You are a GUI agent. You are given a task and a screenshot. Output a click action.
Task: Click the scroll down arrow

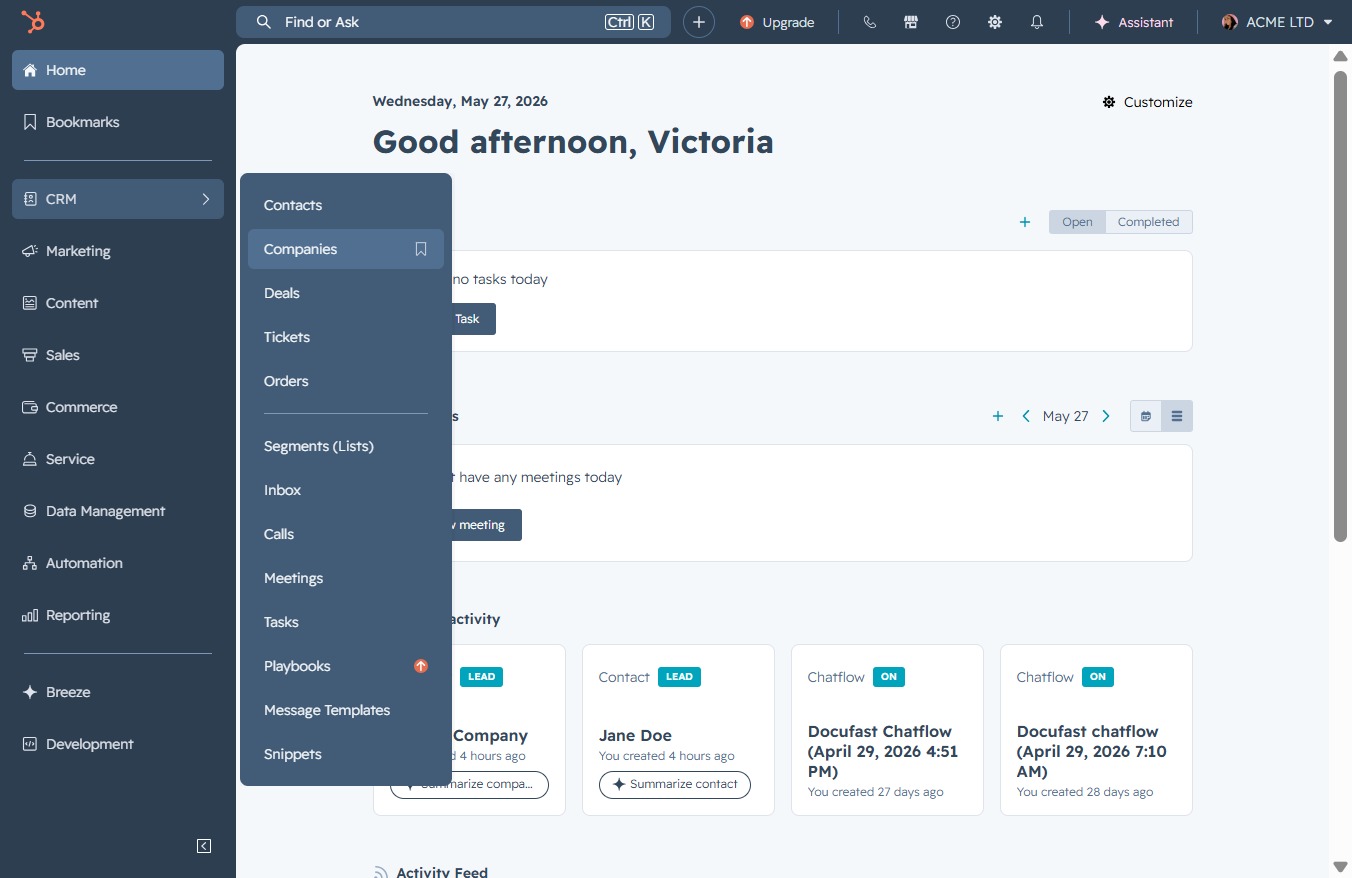pyautogui.click(x=1341, y=866)
